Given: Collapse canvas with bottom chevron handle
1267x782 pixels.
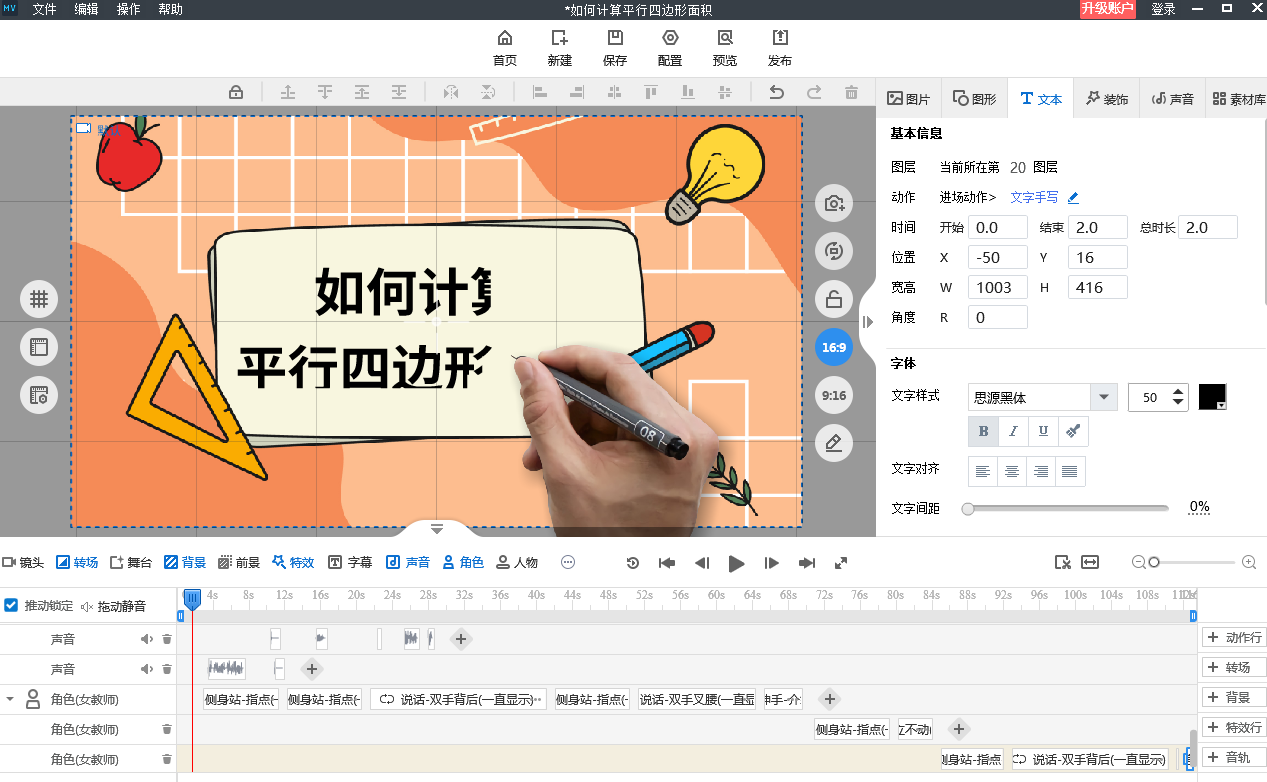Looking at the screenshot, I should pos(436,528).
